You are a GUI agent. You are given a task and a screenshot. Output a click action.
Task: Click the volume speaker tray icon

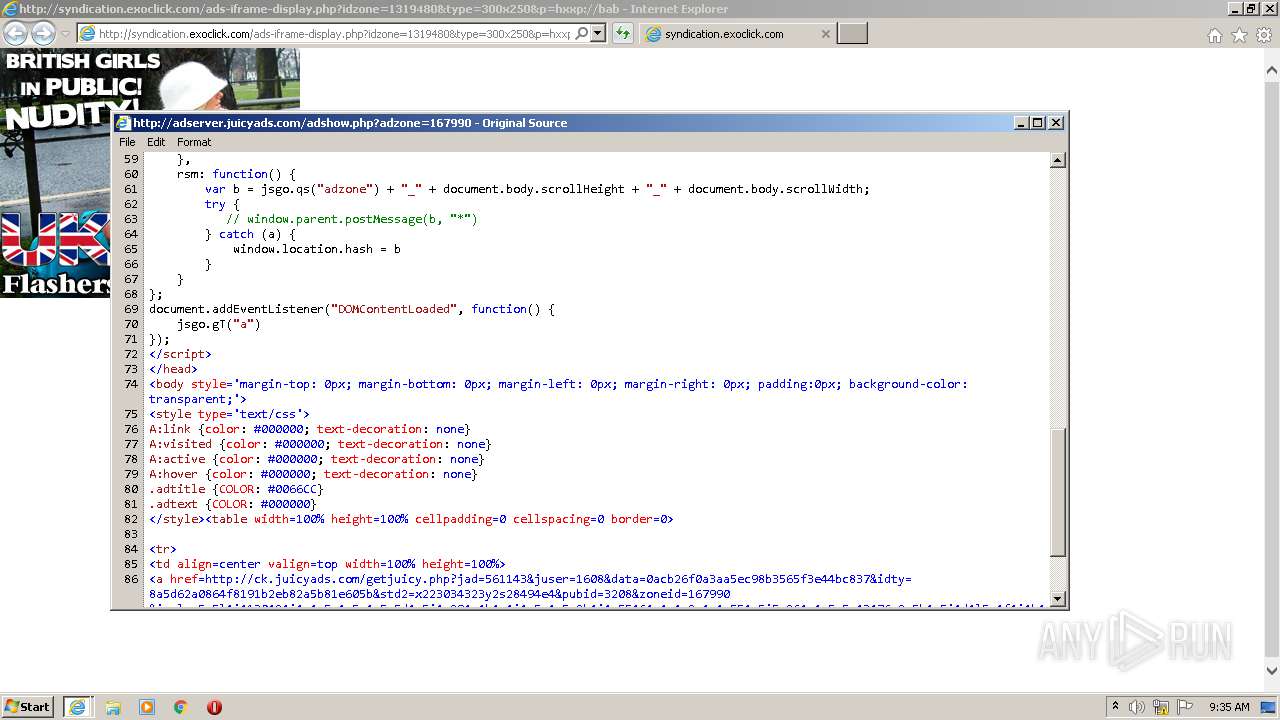1137,707
